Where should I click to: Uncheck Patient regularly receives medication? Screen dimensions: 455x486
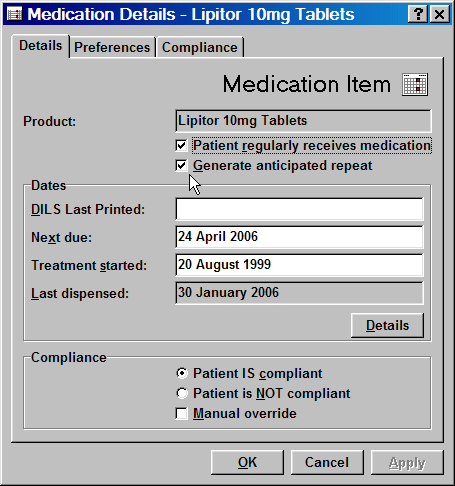click(x=181, y=146)
